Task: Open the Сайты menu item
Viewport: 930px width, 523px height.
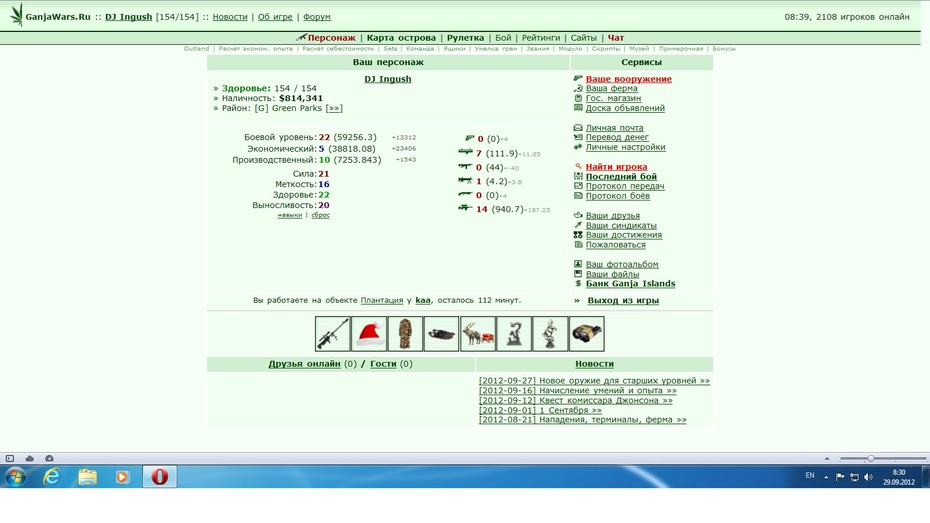Action: [584, 37]
